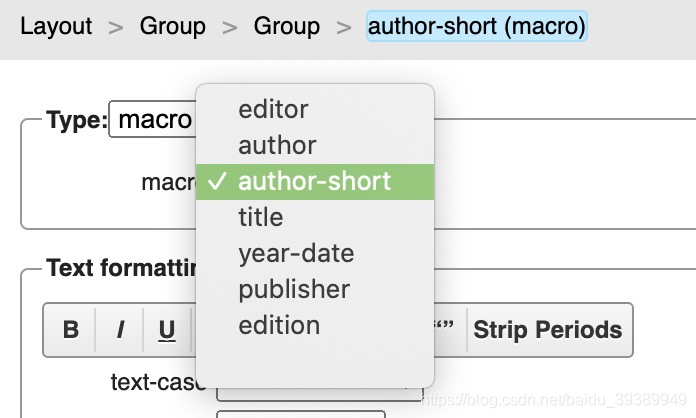Choose author from the macro list
The height and width of the screenshot is (418, 696).
point(315,146)
